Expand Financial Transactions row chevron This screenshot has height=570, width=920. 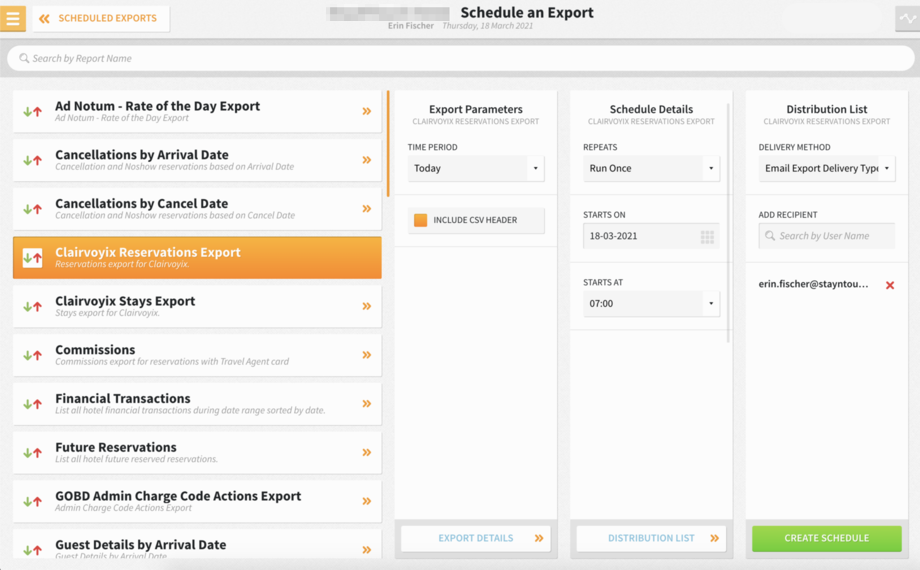click(x=367, y=403)
